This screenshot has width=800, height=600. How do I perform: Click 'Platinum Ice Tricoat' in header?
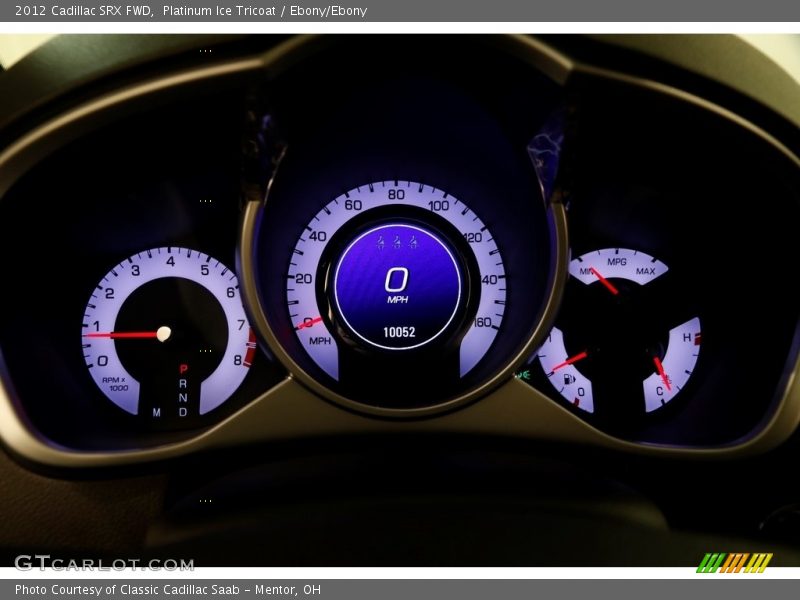pyautogui.click(x=219, y=11)
